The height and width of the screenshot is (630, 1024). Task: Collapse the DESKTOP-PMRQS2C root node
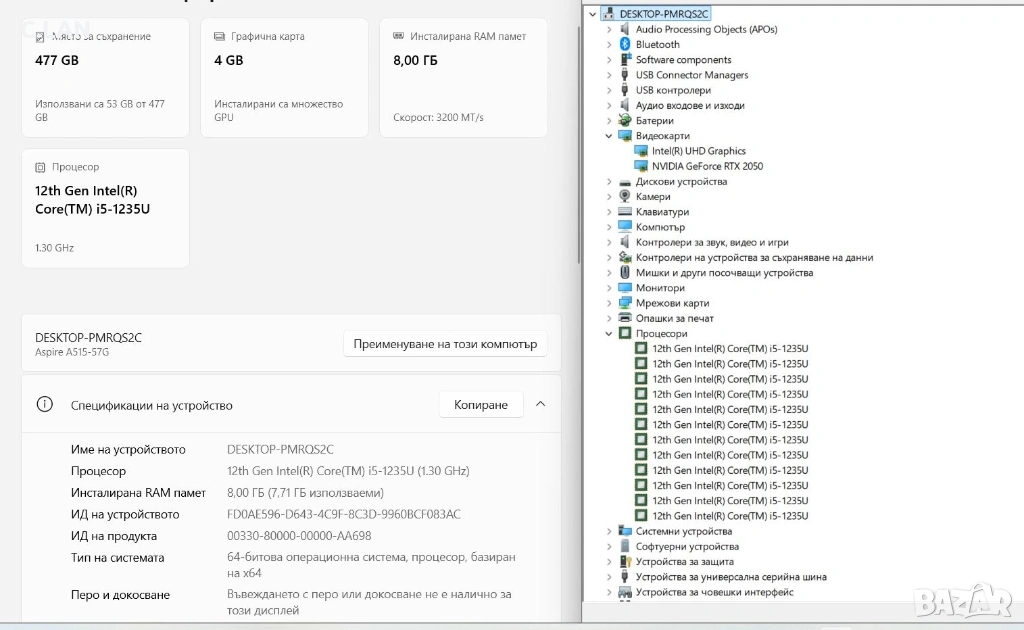[x=594, y=14]
